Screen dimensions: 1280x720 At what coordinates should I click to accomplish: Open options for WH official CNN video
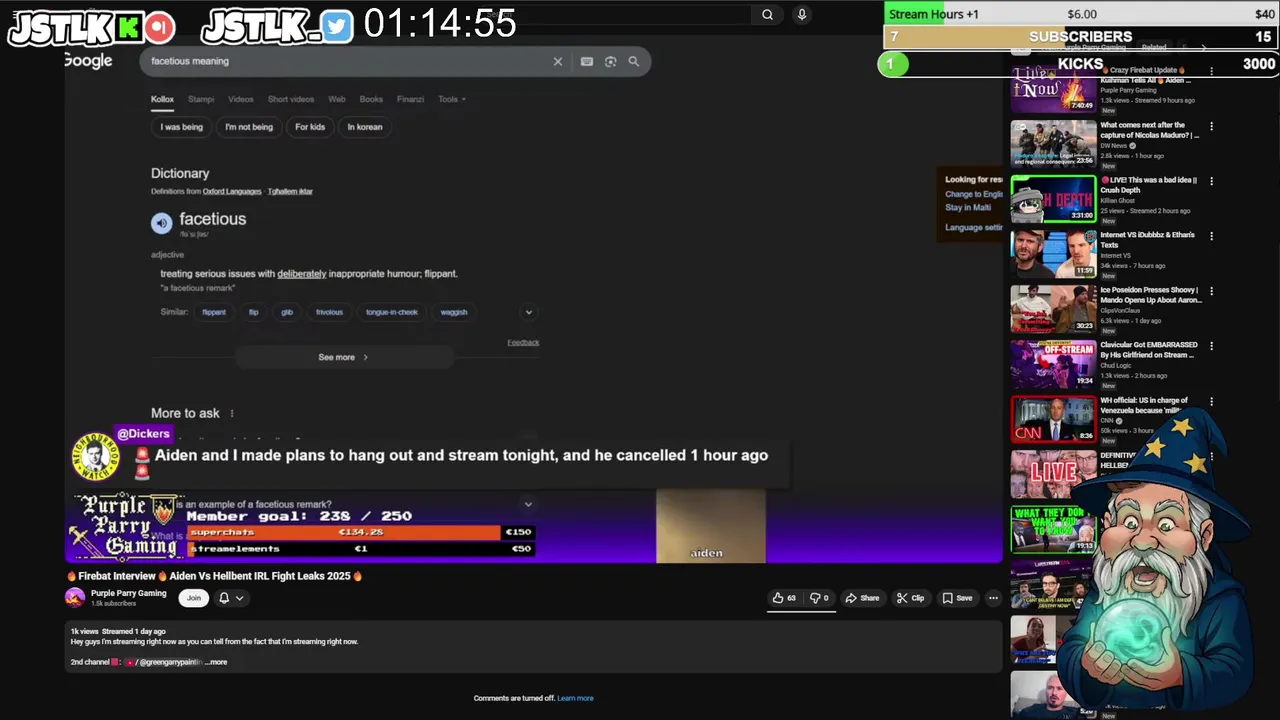point(1211,402)
